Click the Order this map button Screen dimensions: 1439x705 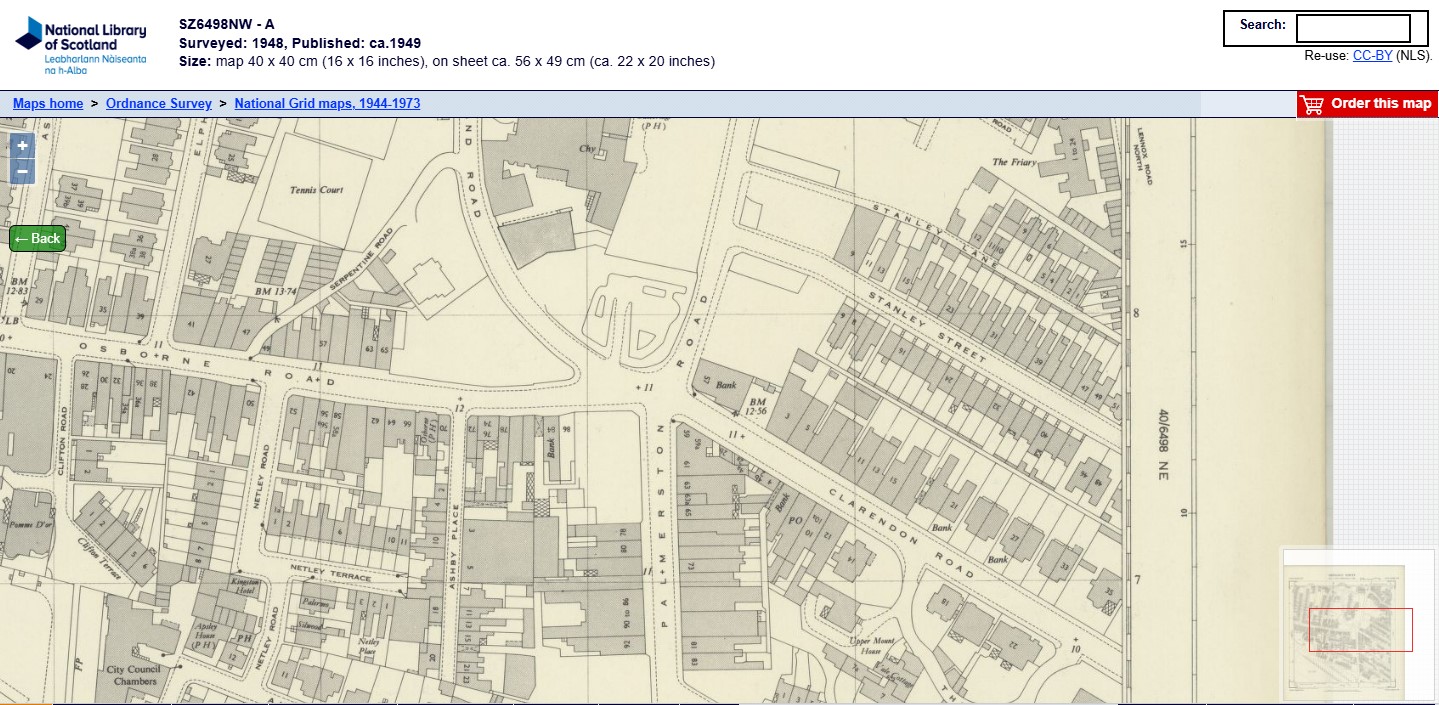(x=1367, y=104)
